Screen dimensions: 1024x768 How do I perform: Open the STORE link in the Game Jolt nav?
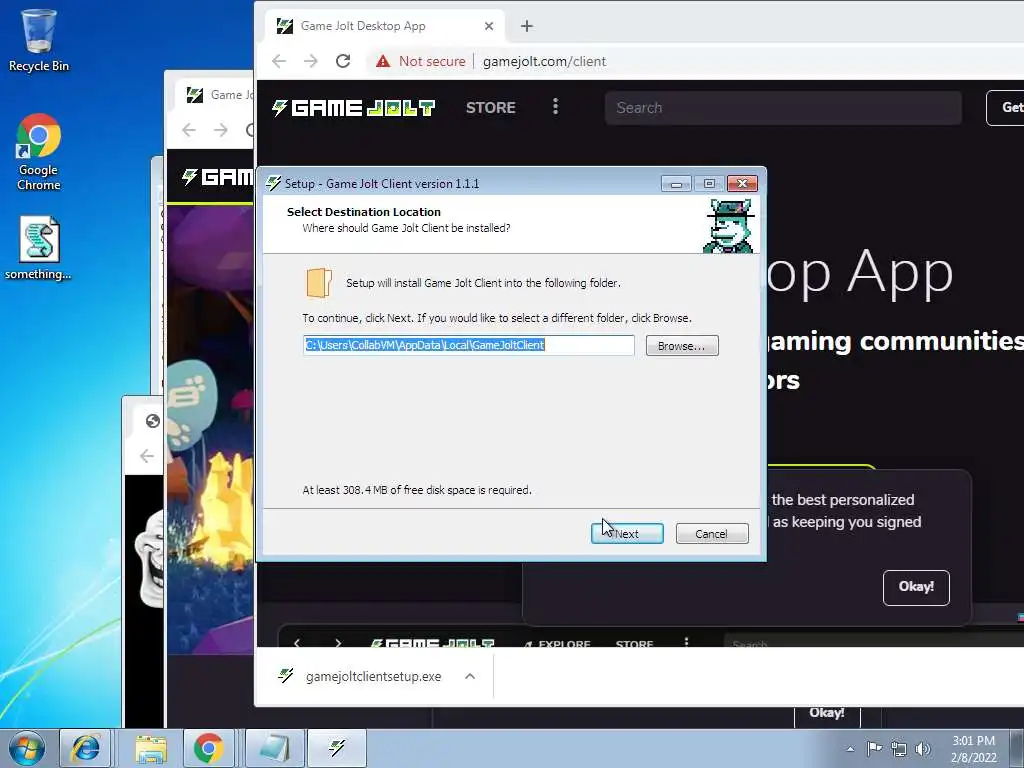point(490,108)
